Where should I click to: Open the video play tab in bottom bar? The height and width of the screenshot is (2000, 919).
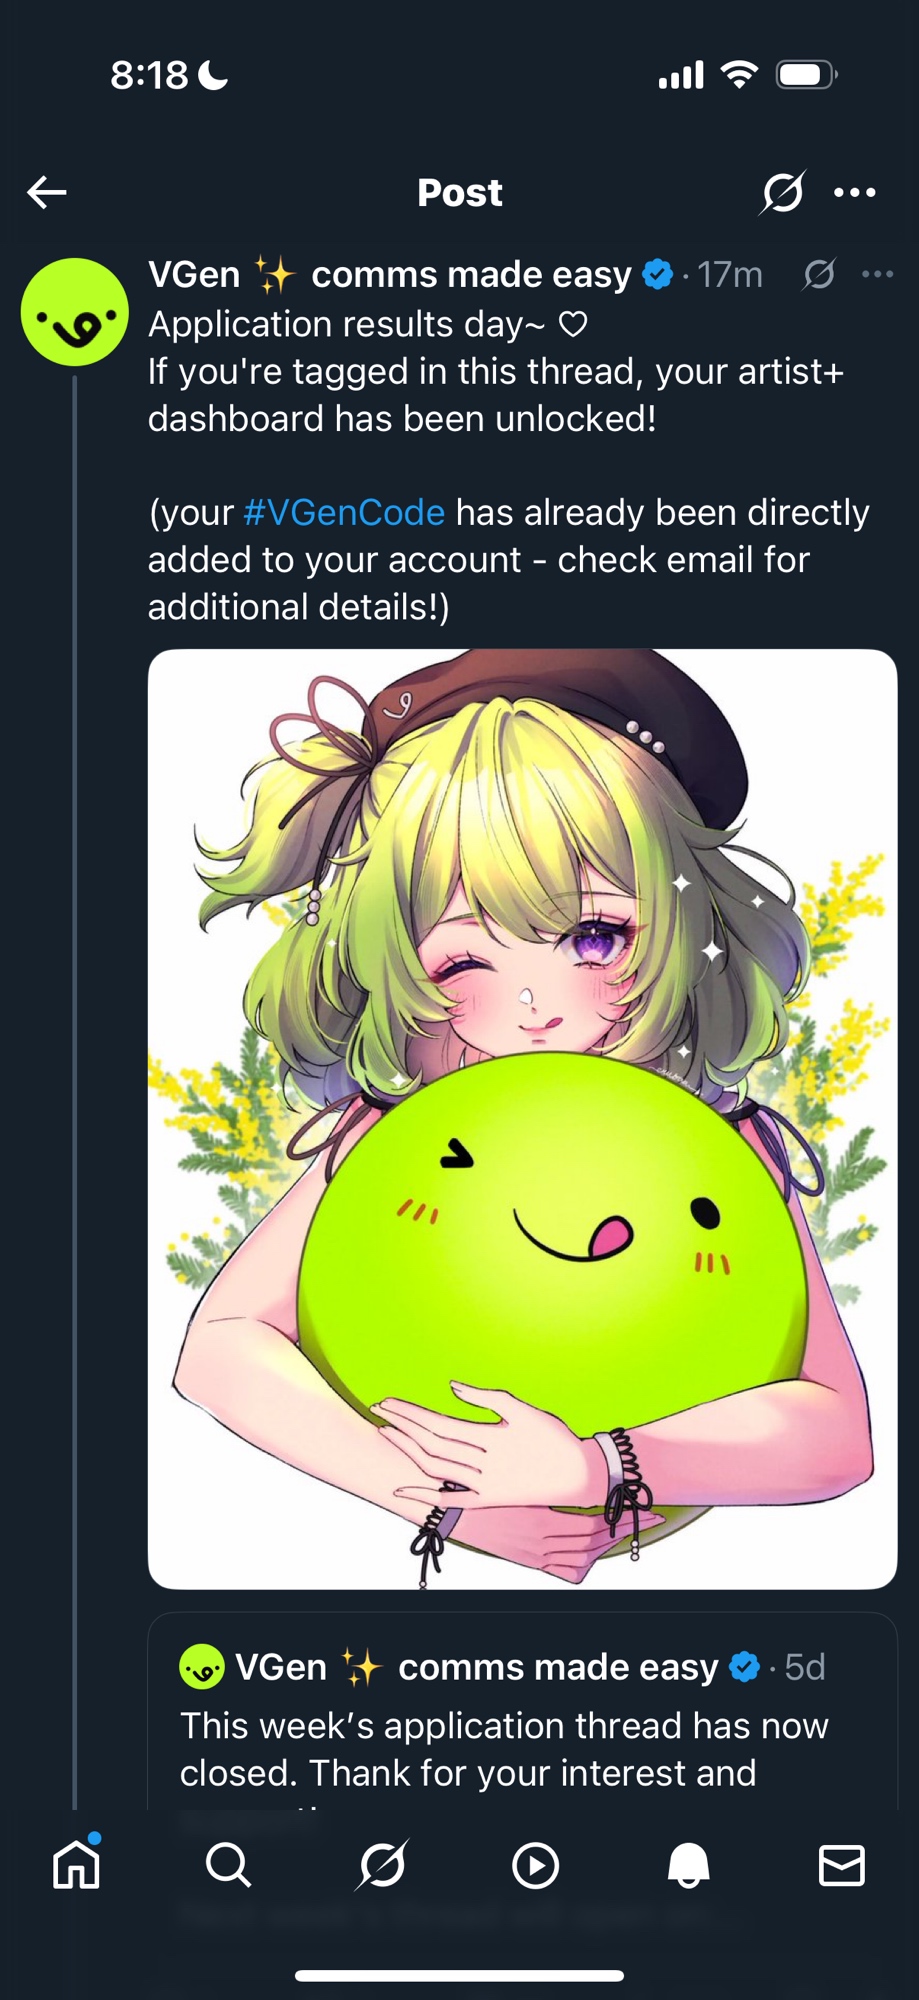(x=535, y=1865)
